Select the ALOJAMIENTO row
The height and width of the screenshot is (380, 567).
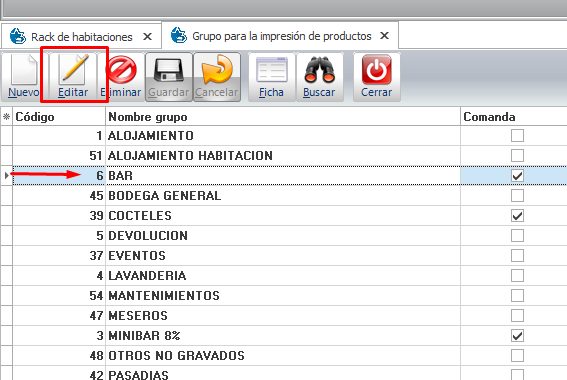[x=283, y=136]
